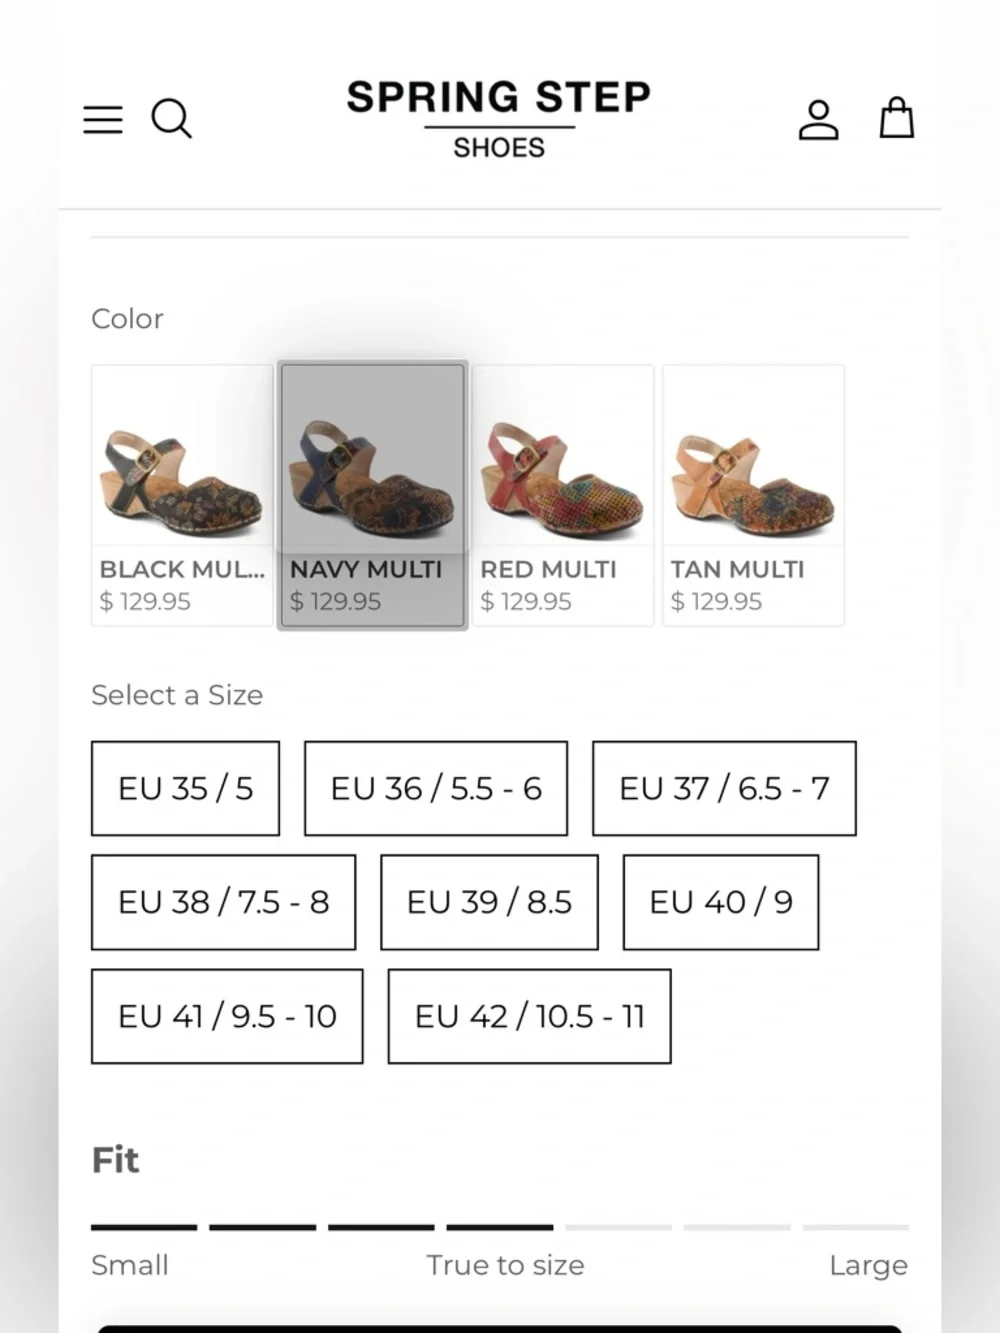Click the Navy Multi $129.95 price label
Image resolution: width=1000 pixels, height=1333 pixels.
(x=335, y=602)
